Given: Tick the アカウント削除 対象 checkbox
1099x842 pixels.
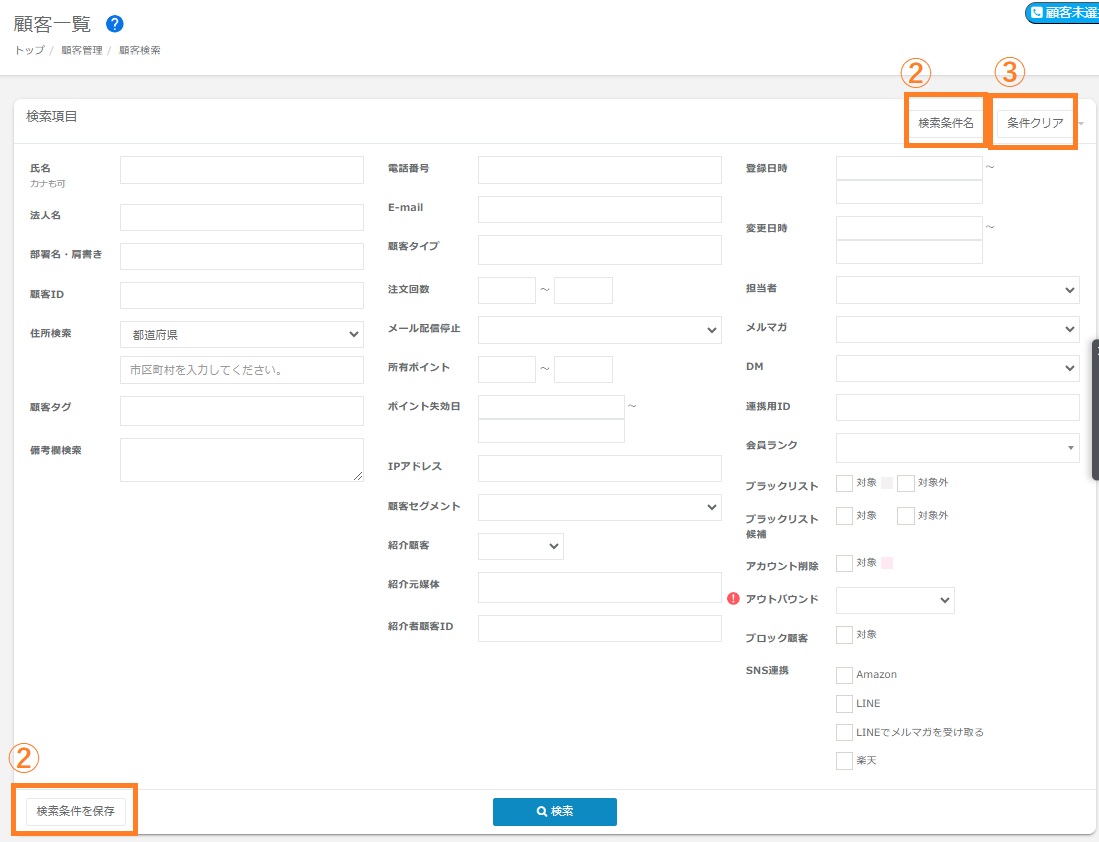Looking at the screenshot, I should (844, 563).
